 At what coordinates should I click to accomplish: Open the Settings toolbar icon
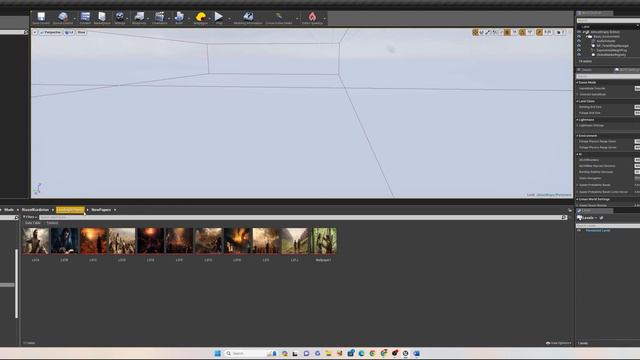click(x=120, y=17)
